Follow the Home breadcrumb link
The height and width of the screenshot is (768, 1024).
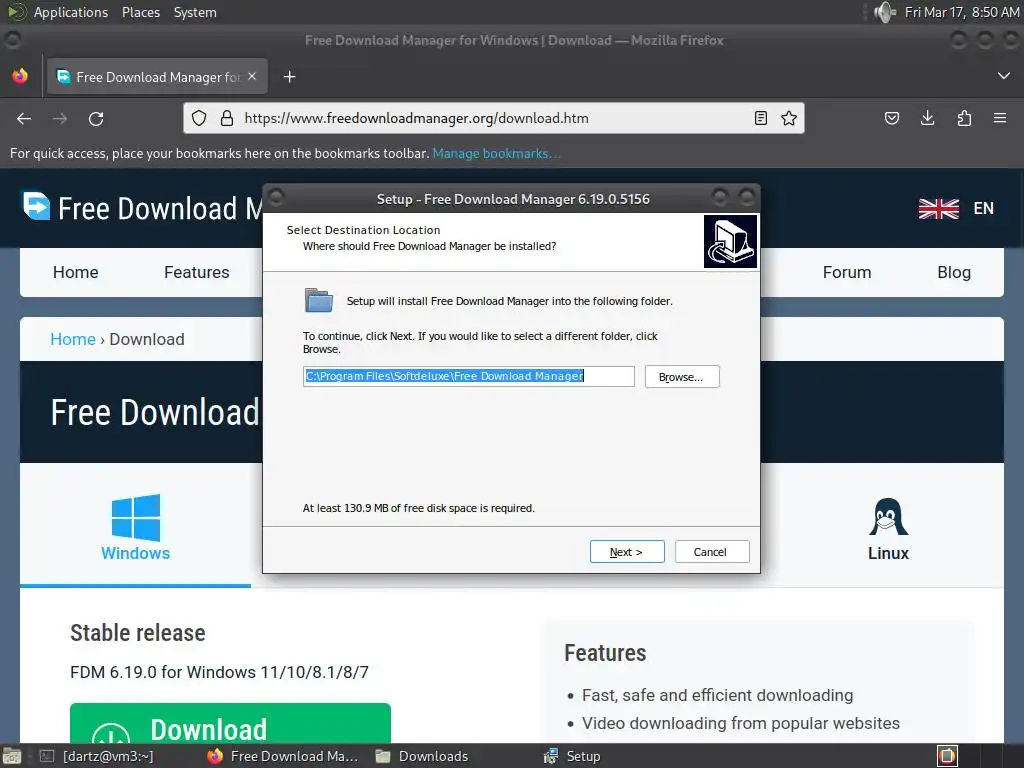pyautogui.click(x=72, y=340)
